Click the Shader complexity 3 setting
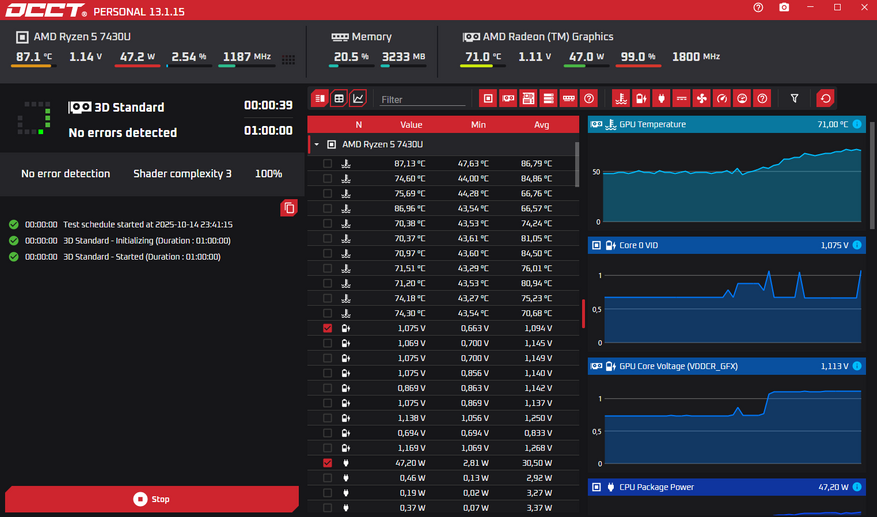 click(182, 173)
